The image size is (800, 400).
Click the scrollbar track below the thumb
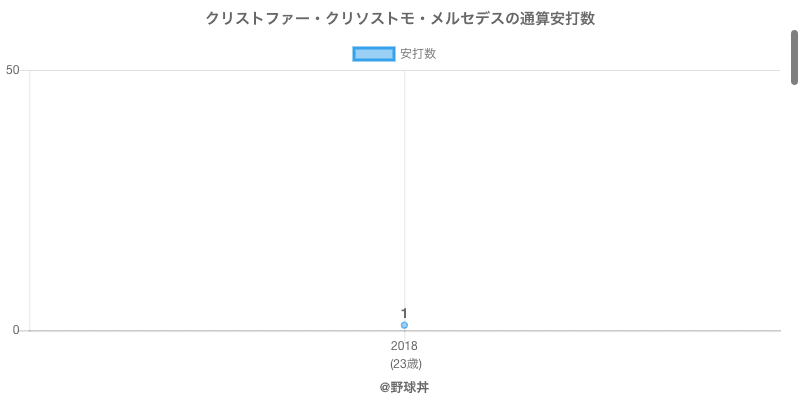(x=795, y=250)
